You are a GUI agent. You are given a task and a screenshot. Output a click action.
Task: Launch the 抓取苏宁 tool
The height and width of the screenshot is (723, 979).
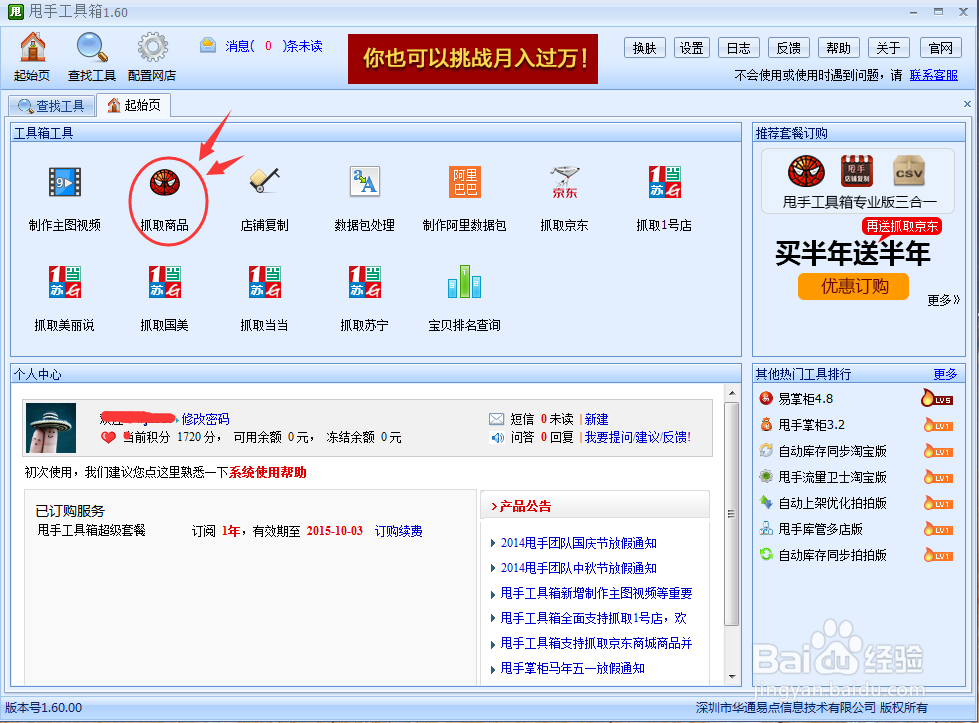364,306
